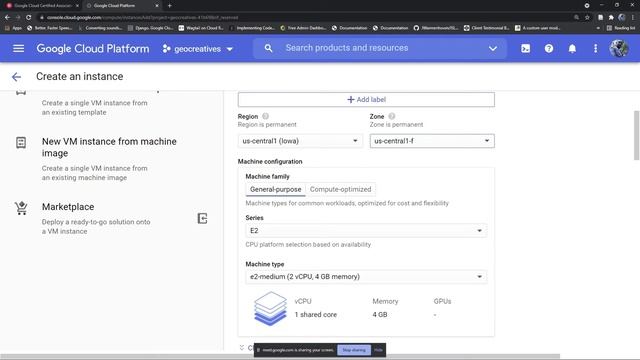
Task: Open a new browser tab
Action: [x=169, y=6]
